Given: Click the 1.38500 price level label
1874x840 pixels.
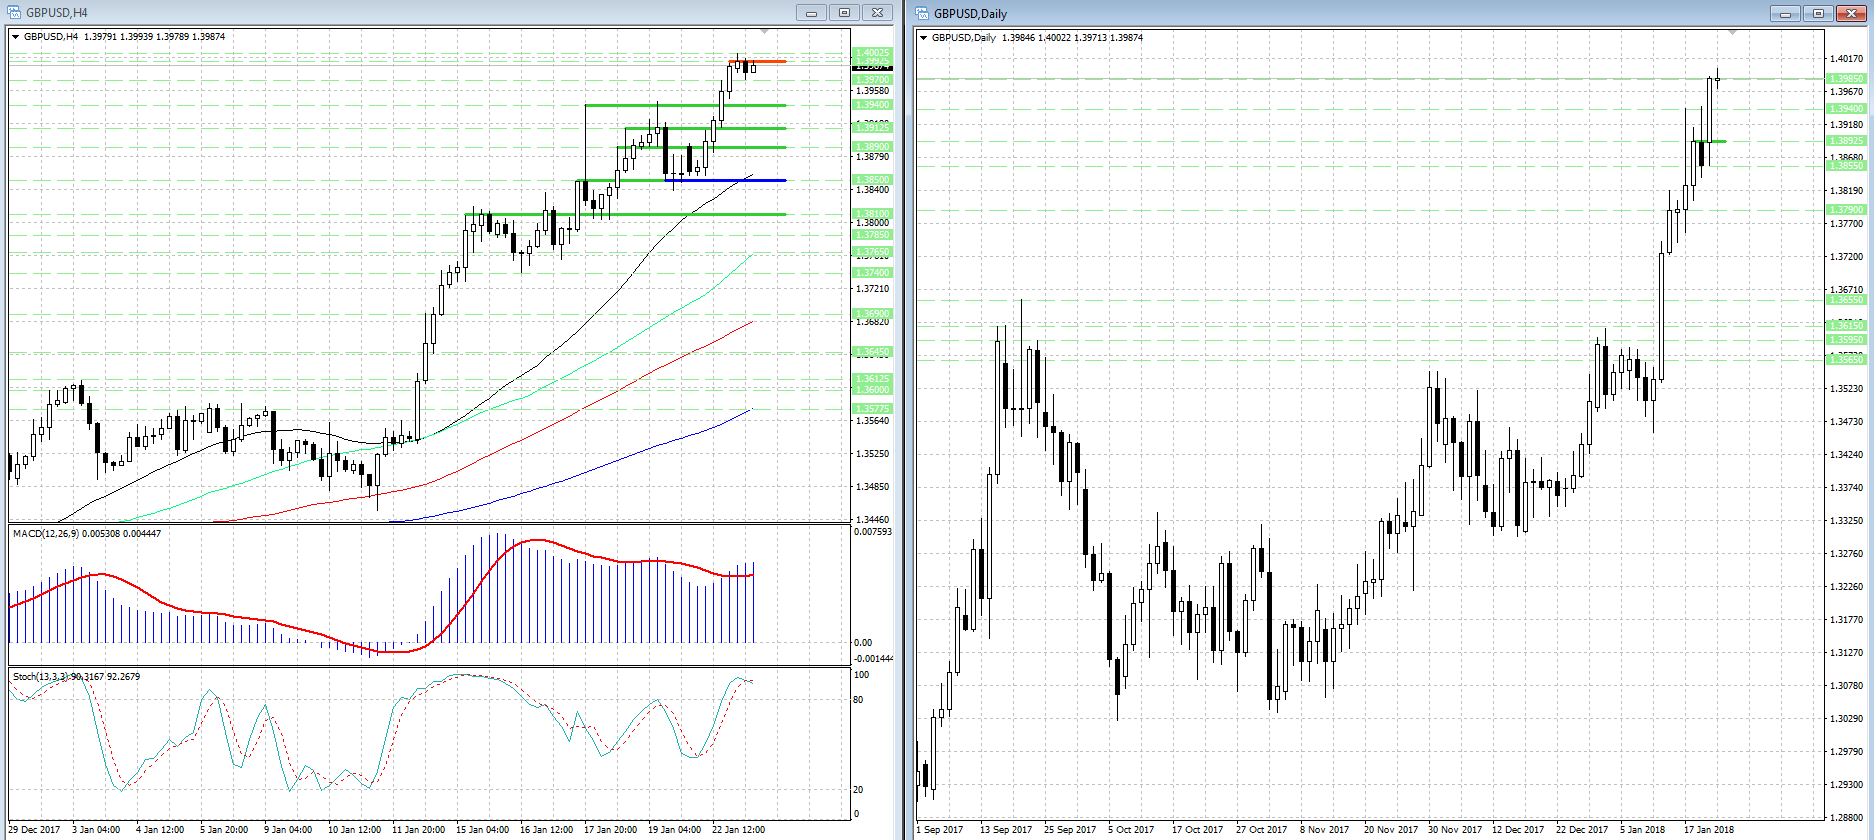Looking at the screenshot, I should (x=872, y=180).
